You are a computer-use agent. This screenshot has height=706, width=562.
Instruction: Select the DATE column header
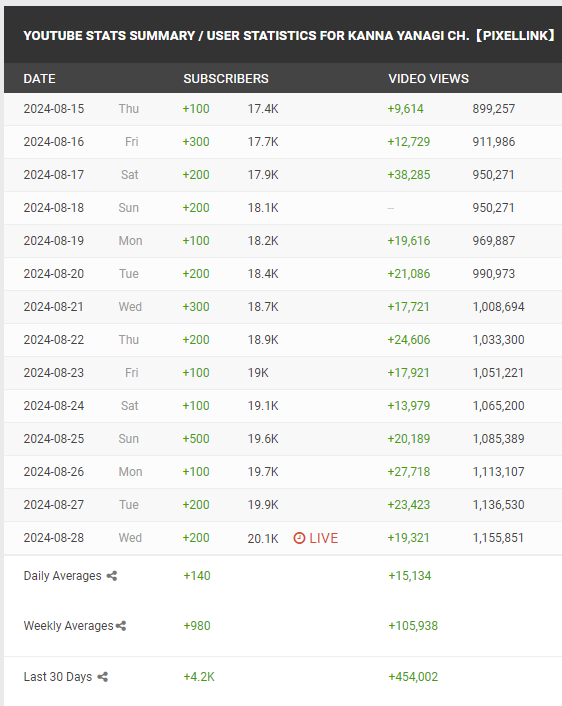click(x=40, y=79)
